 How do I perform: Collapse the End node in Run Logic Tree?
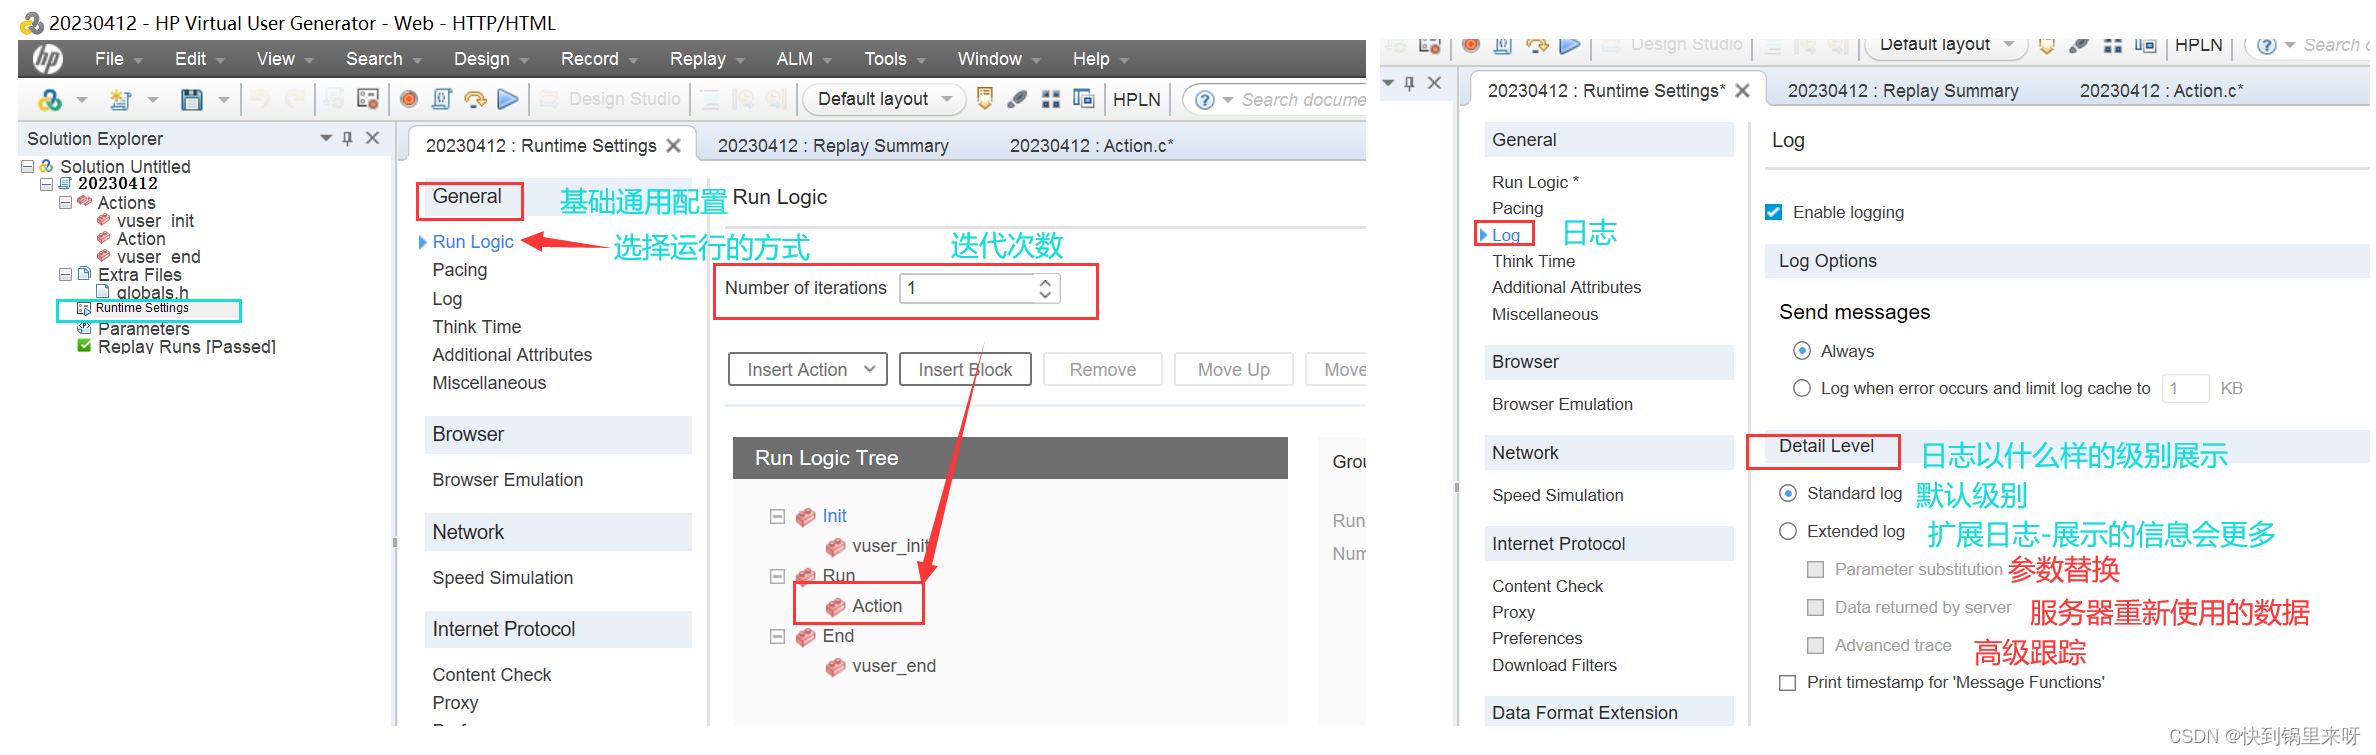777,636
